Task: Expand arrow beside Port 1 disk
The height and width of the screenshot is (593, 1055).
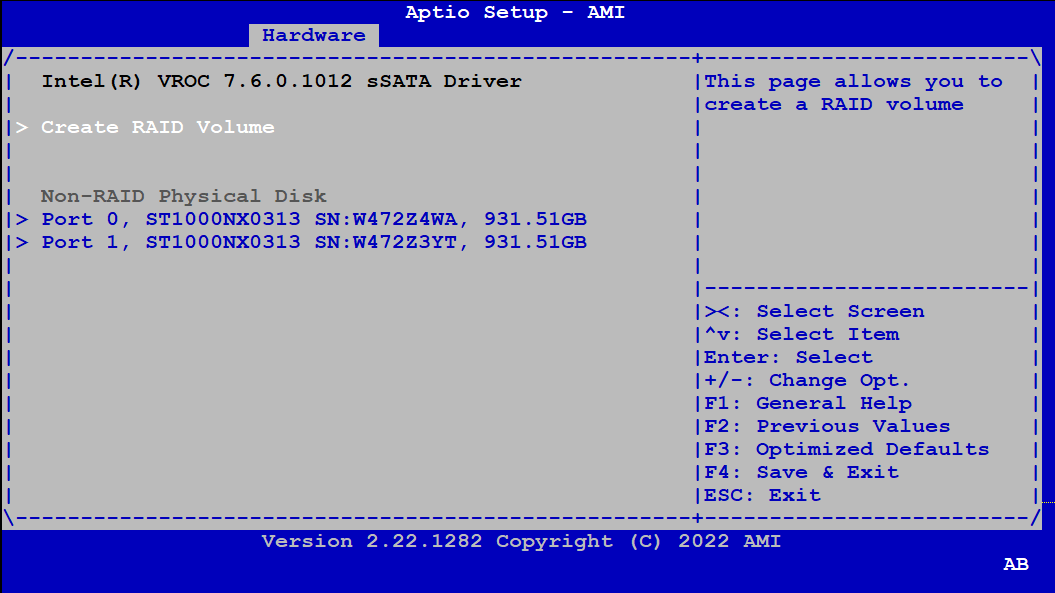Action: point(22,242)
